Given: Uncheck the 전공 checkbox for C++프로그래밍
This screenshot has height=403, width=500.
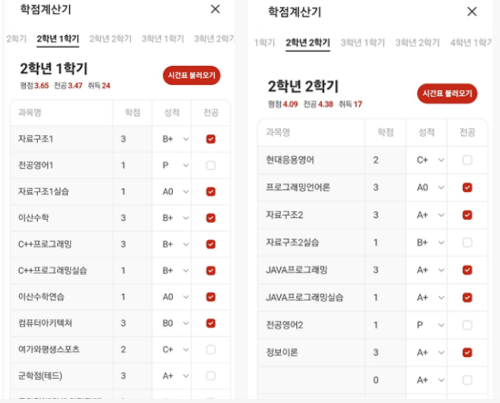Looking at the screenshot, I should [211, 244].
